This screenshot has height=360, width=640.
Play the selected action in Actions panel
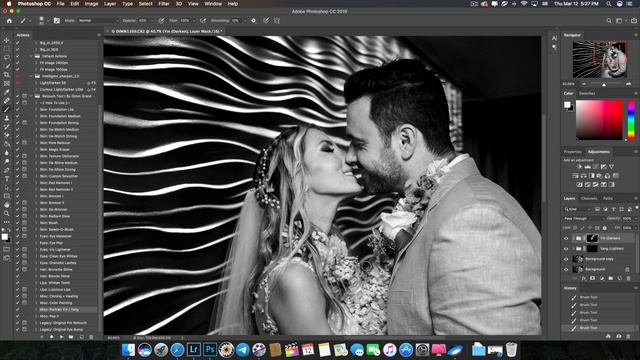pos(61,337)
